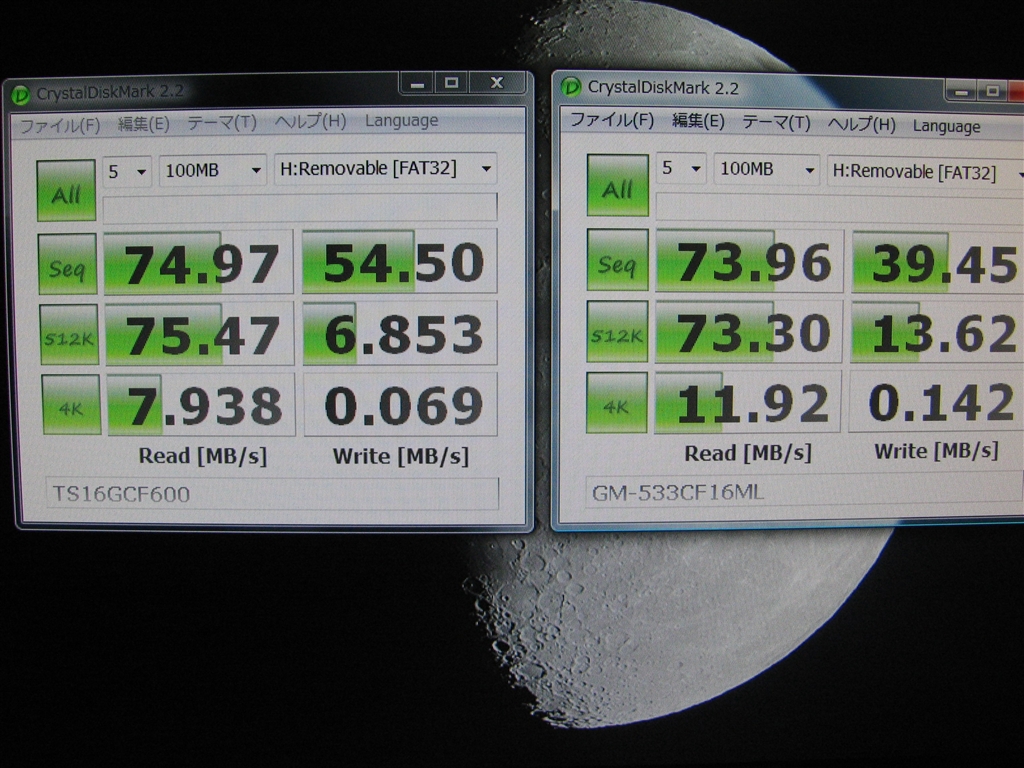Click the Write [MB/s] label in left window
Image resolution: width=1024 pixels, height=768 pixels.
[x=400, y=456]
